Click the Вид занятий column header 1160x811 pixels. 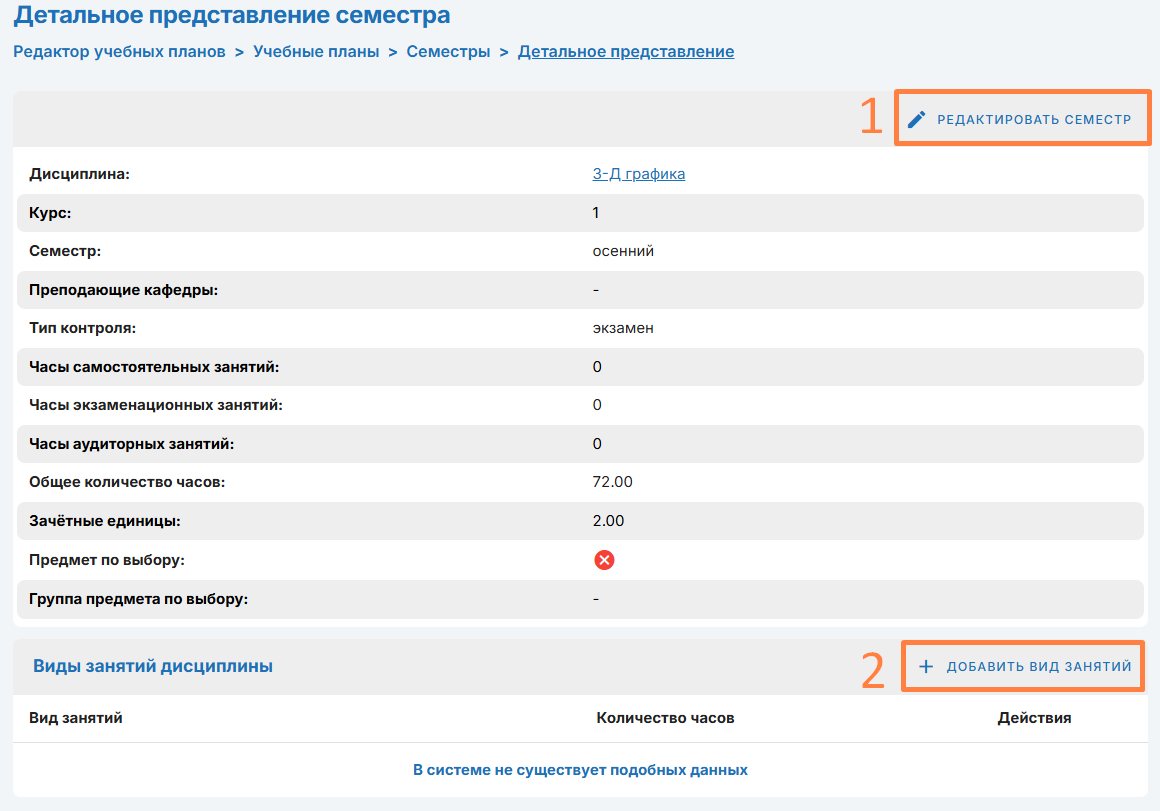(x=76, y=718)
